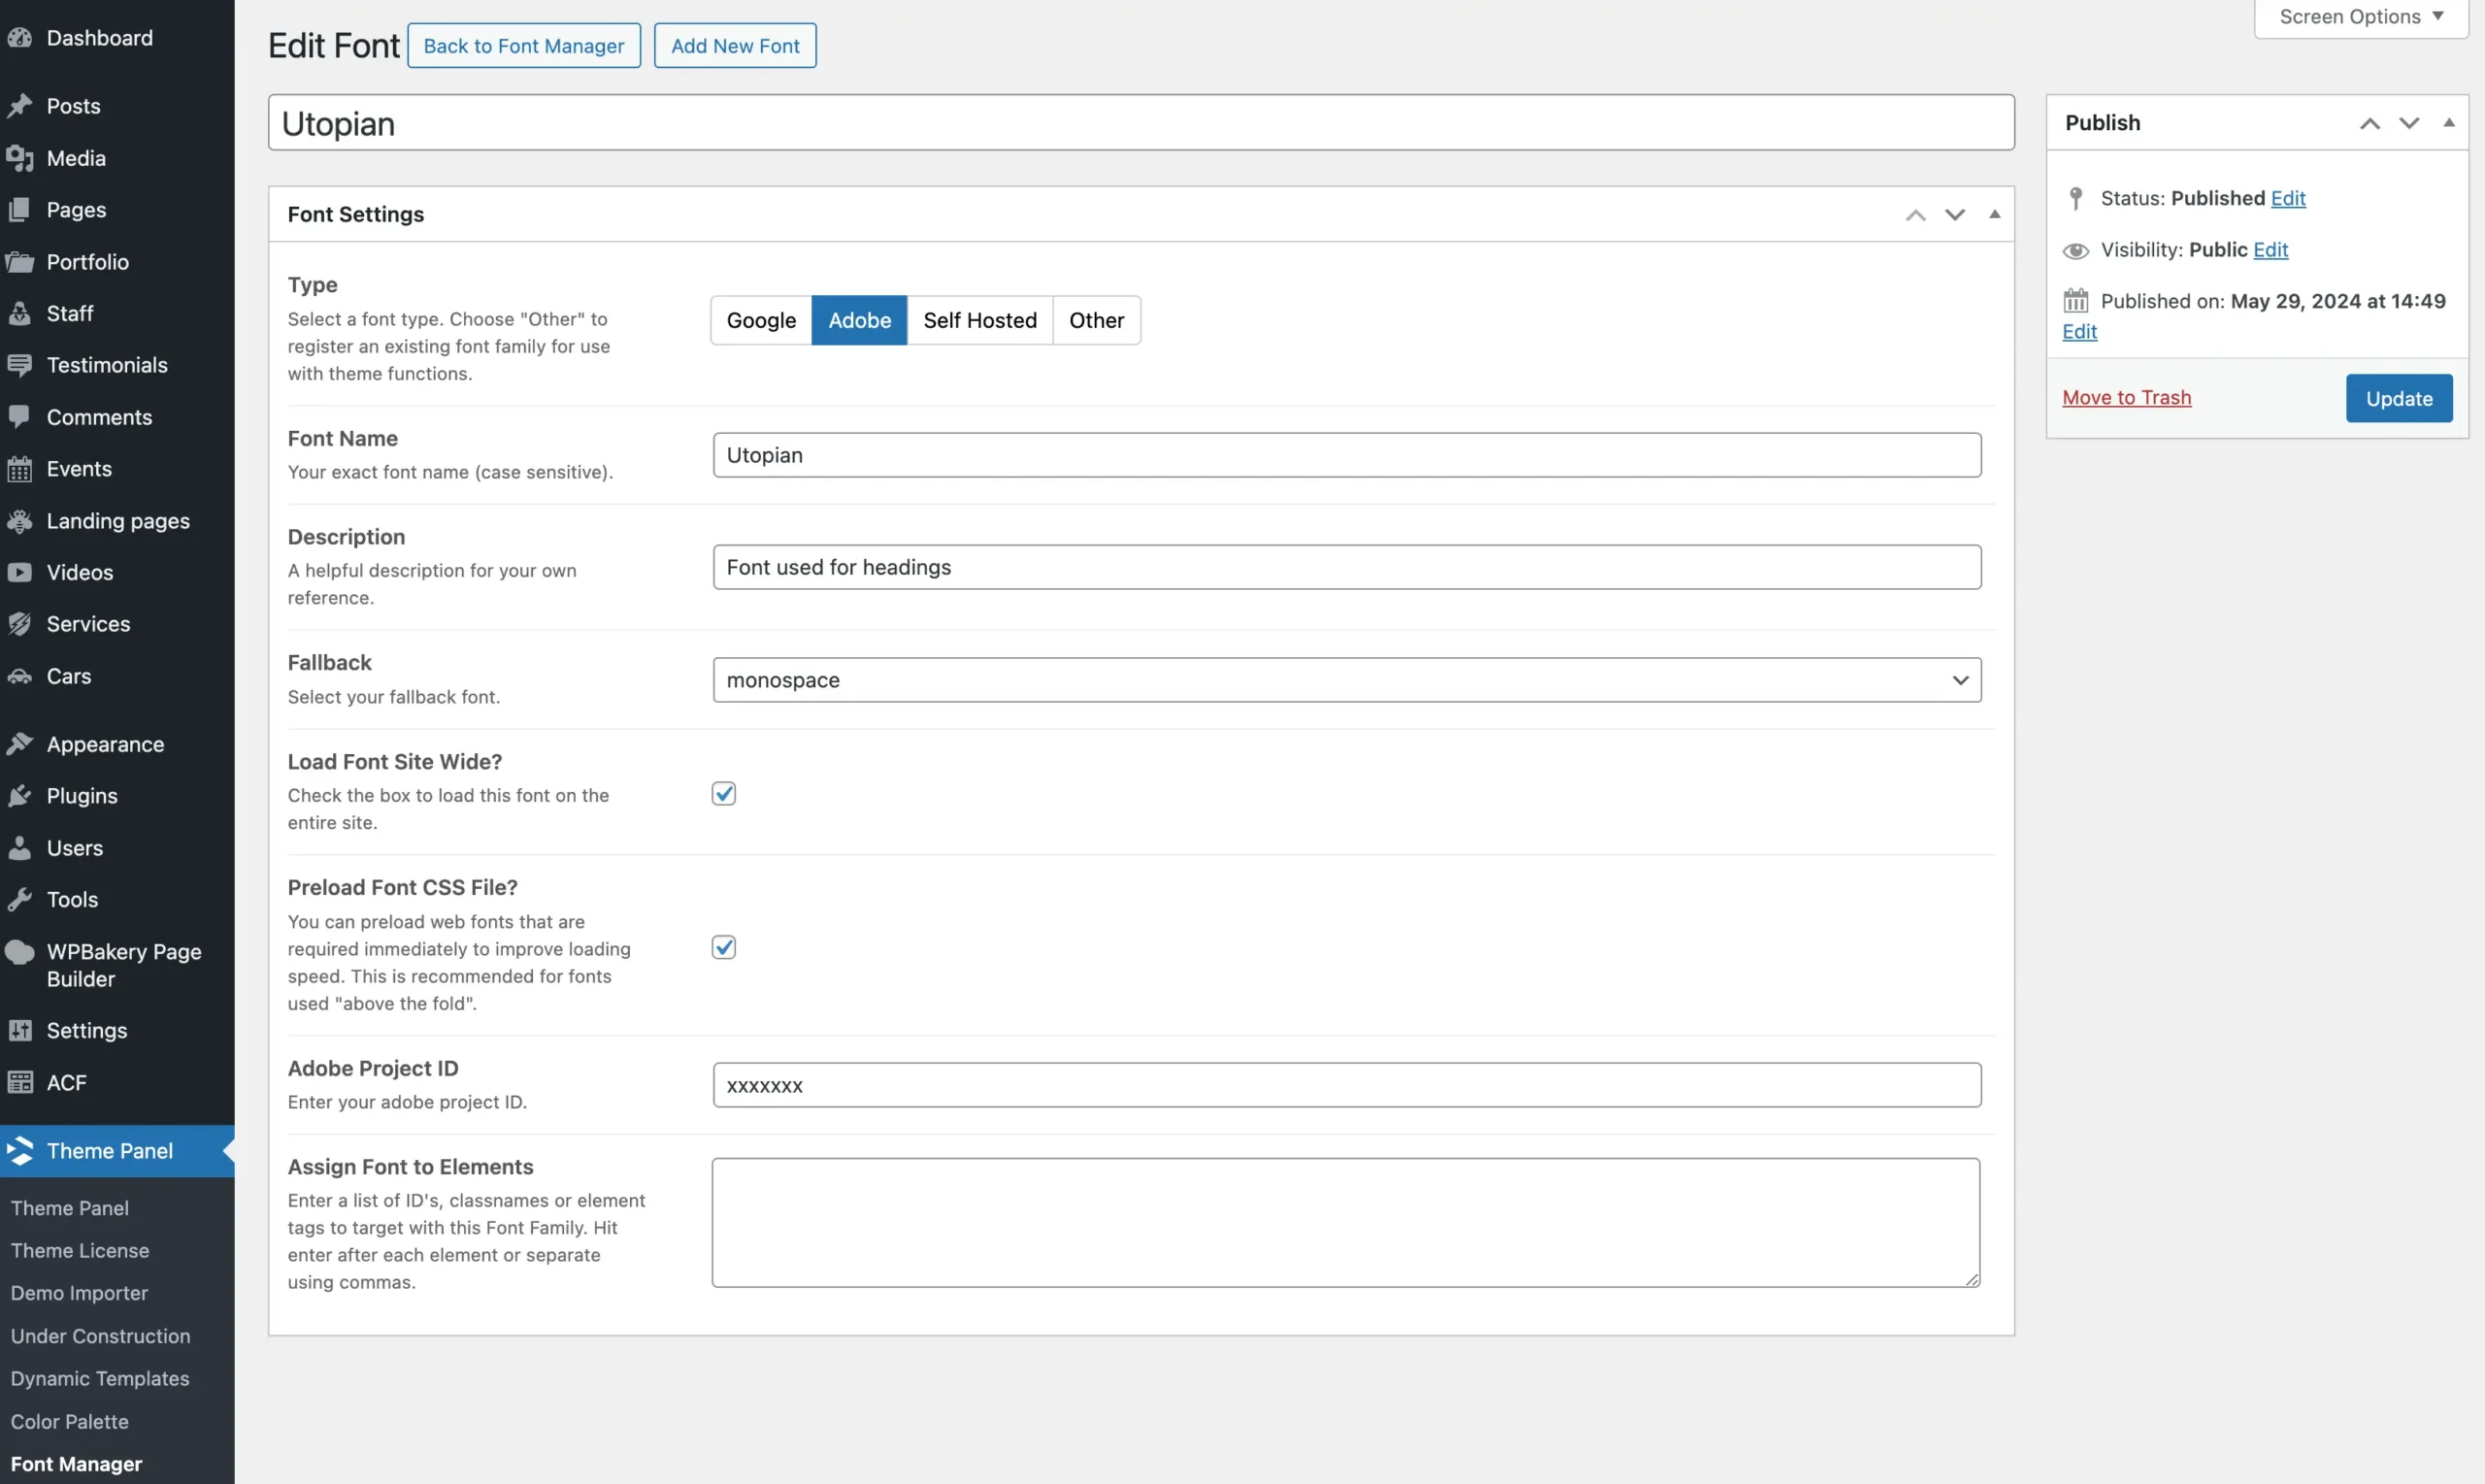Click the published date calendar icon
Screen dimensions: 2485x1484
(2076, 301)
